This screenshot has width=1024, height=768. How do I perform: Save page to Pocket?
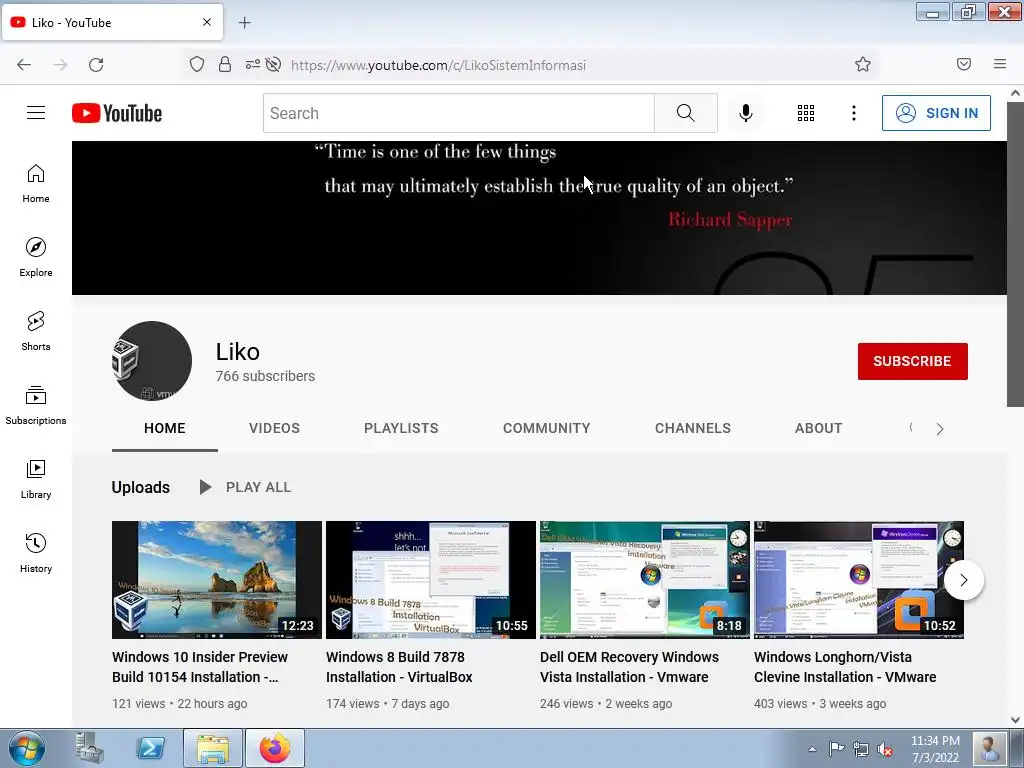point(964,64)
